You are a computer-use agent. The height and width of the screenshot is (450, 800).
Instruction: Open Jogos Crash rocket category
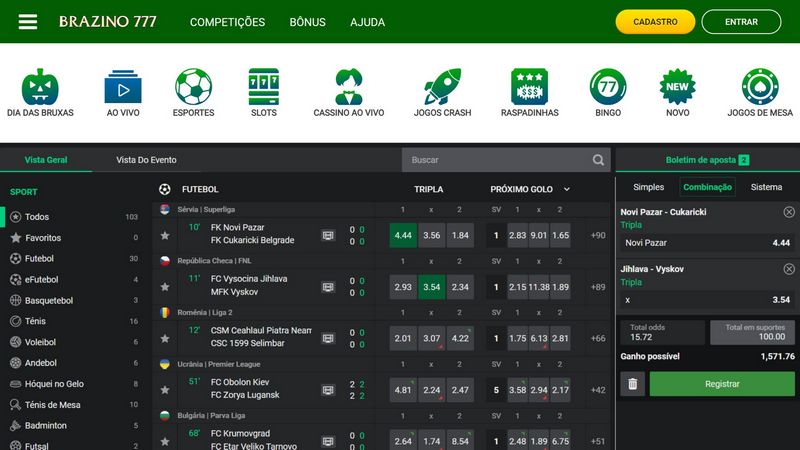pyautogui.click(x=442, y=92)
